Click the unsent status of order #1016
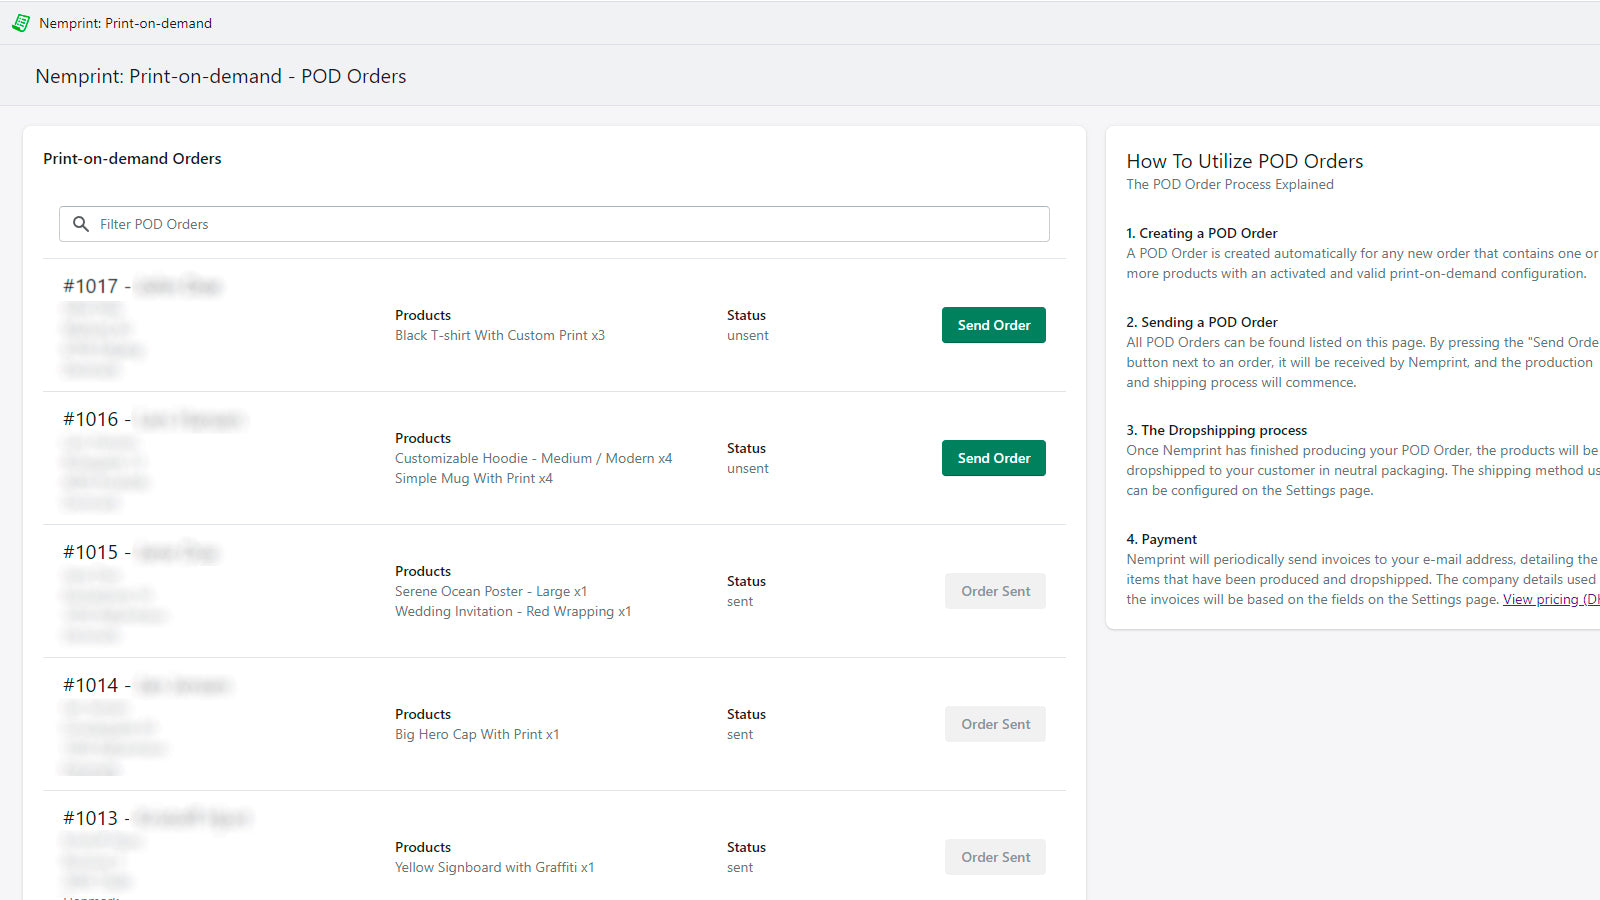Image resolution: width=1600 pixels, height=900 pixels. [748, 468]
